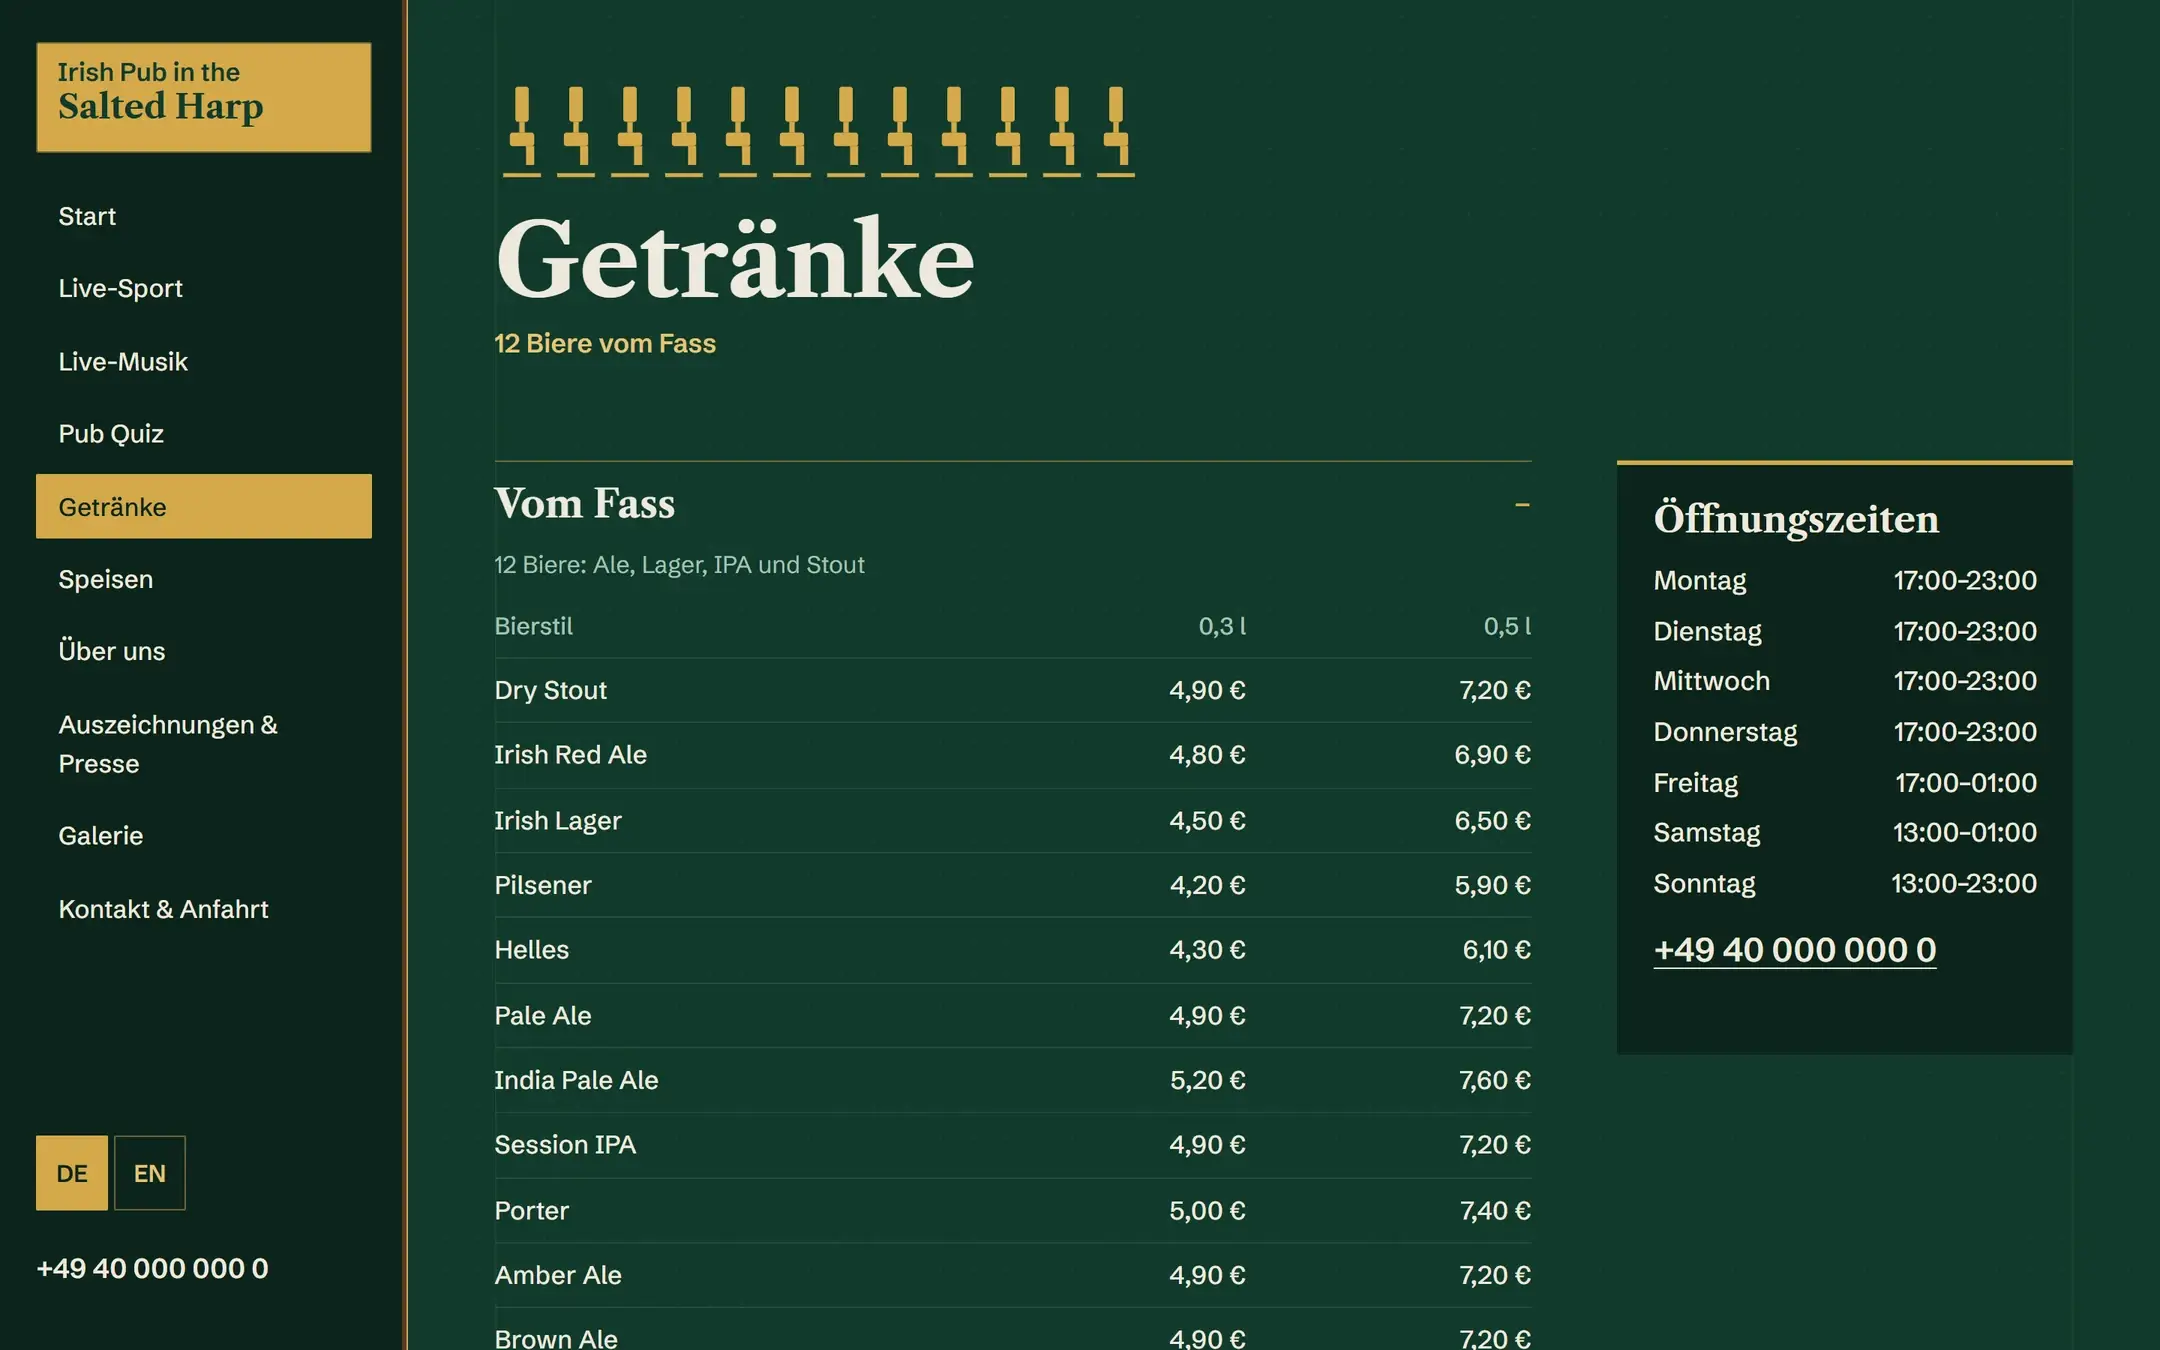Viewport: 2160px width, 1350px height.
Task: Collapse the Vom Fass section
Action: (1521, 505)
